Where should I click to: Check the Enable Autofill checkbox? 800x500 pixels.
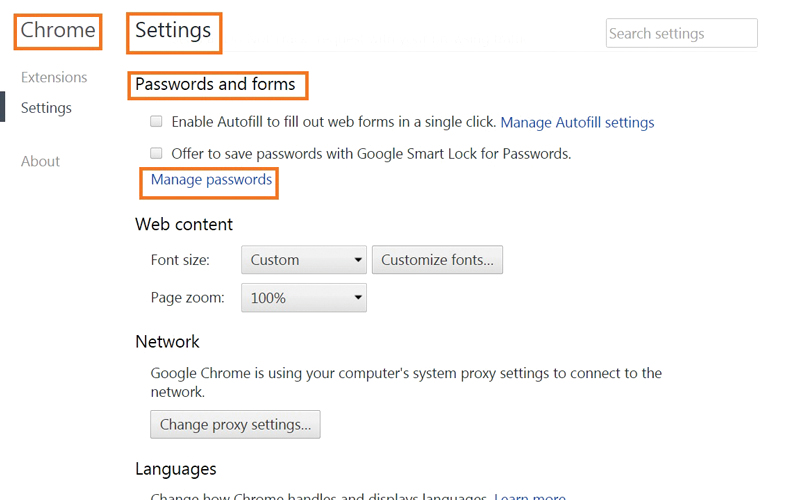(156, 122)
